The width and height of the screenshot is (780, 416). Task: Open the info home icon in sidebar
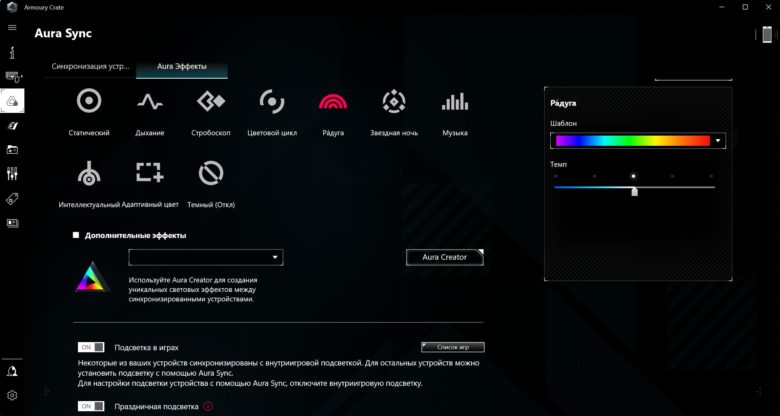pyautogui.click(x=12, y=52)
